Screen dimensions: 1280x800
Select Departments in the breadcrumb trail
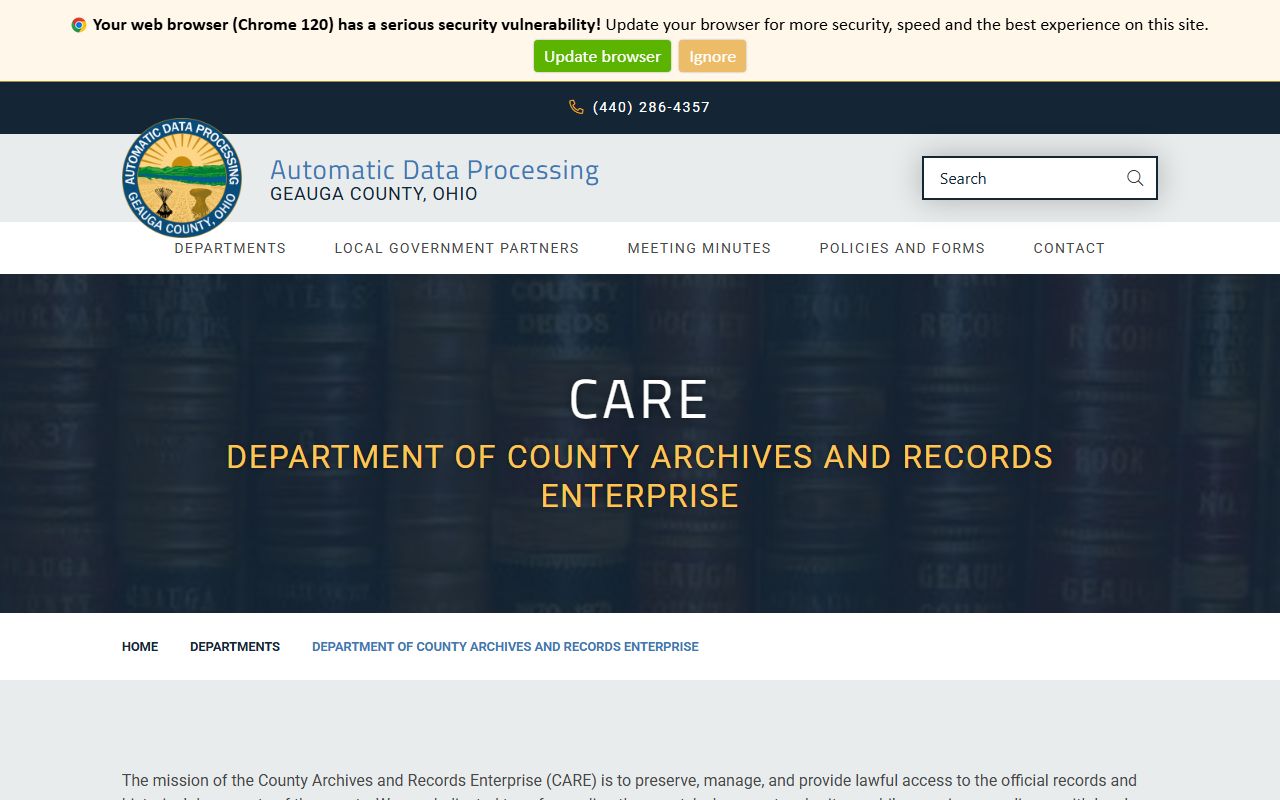click(235, 647)
